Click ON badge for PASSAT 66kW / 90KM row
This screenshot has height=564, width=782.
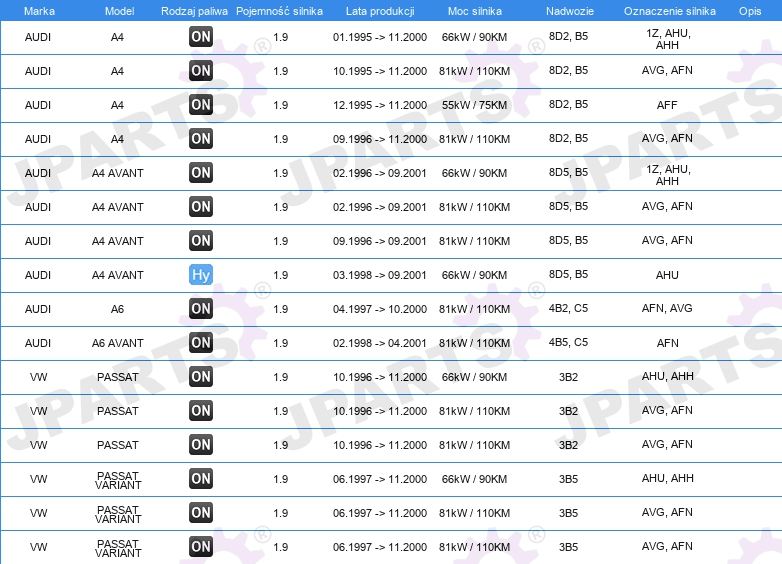200,376
